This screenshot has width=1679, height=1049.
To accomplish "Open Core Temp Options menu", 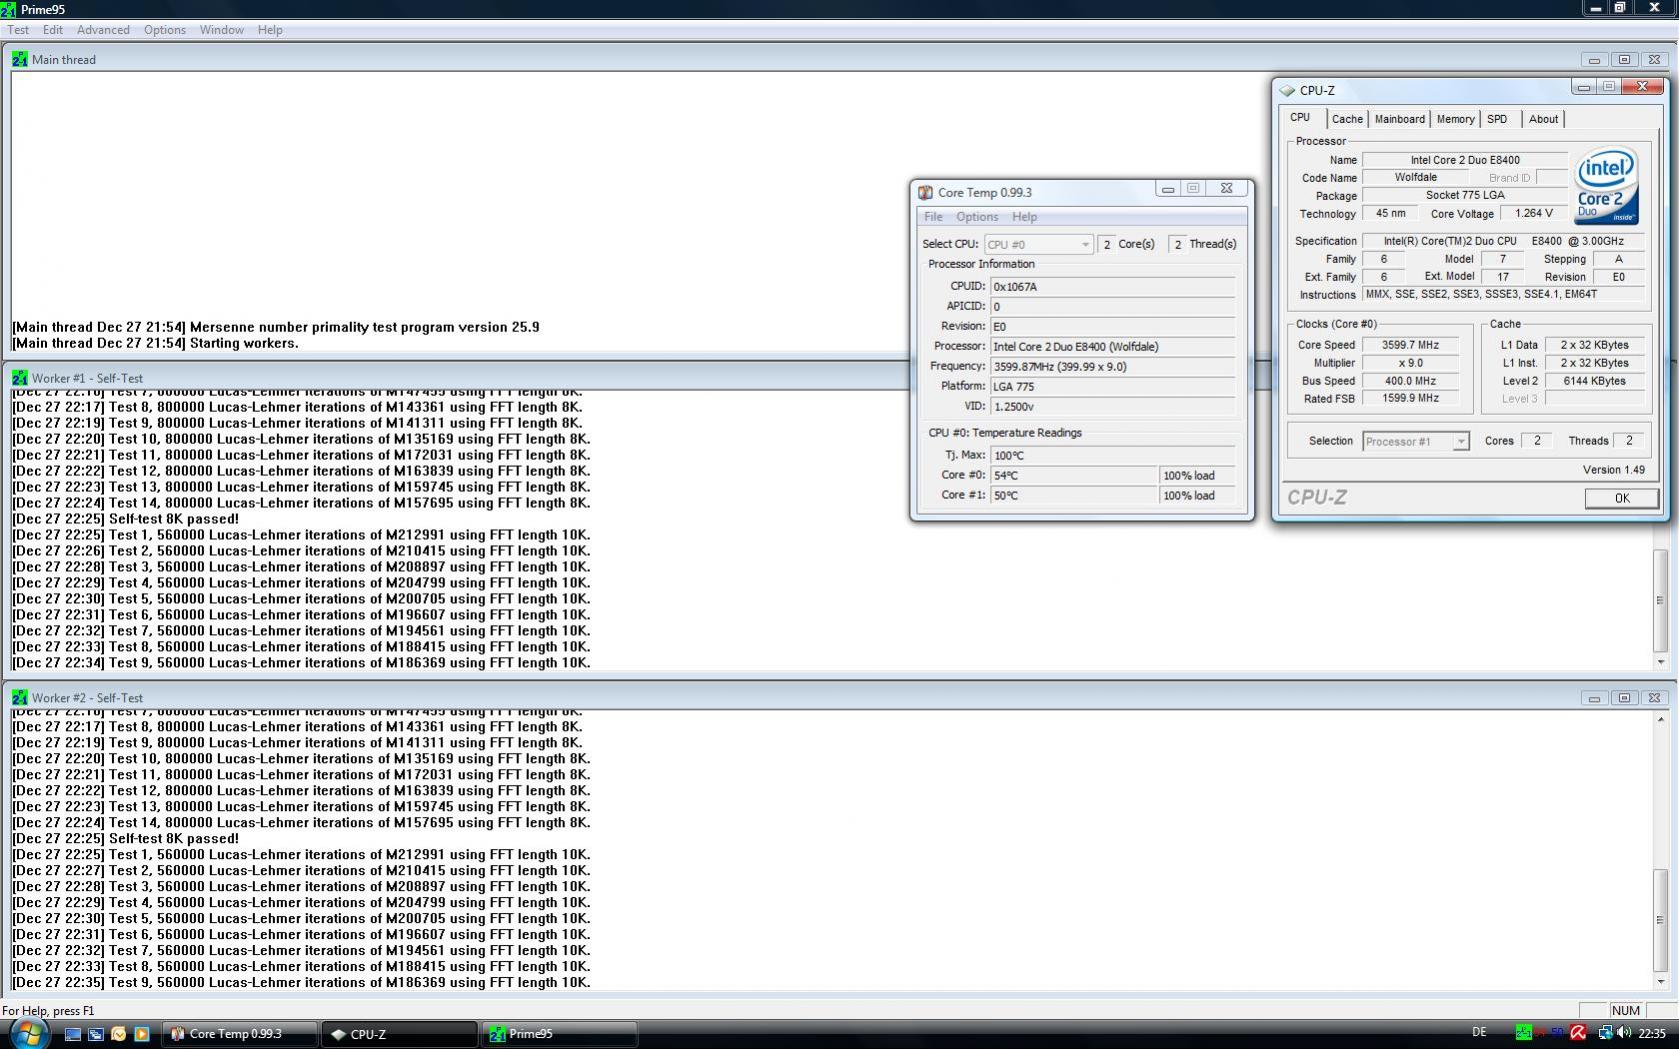I will [x=977, y=216].
